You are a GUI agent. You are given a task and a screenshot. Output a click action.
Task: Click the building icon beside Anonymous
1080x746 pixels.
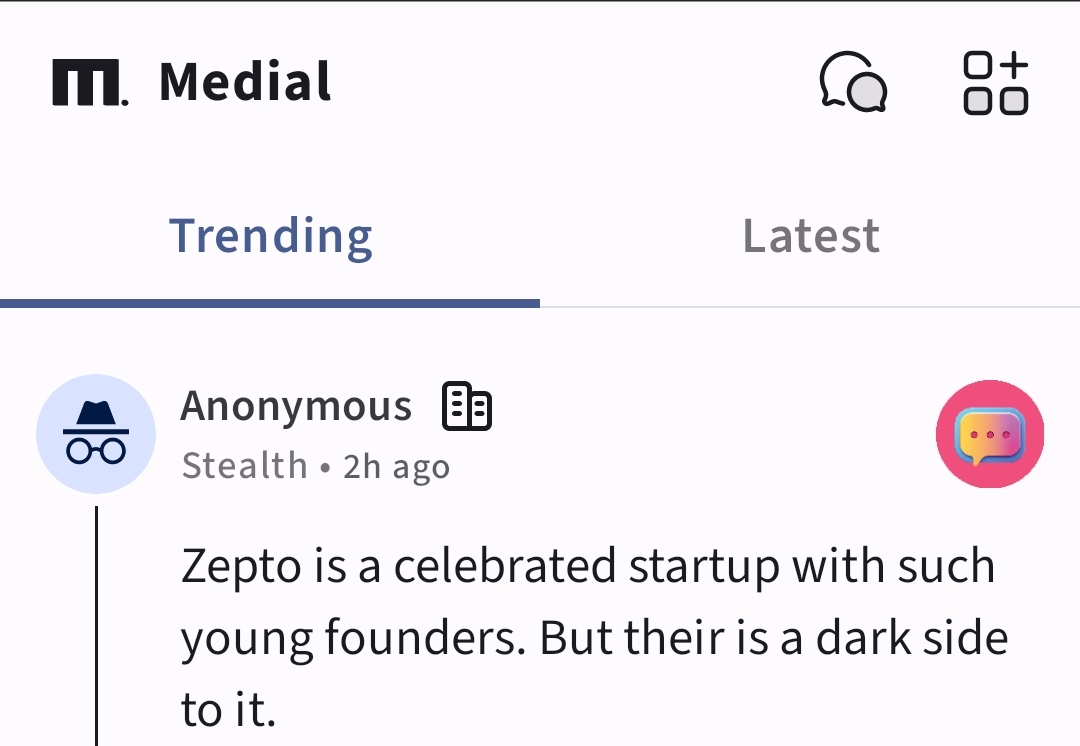pyautogui.click(x=467, y=407)
